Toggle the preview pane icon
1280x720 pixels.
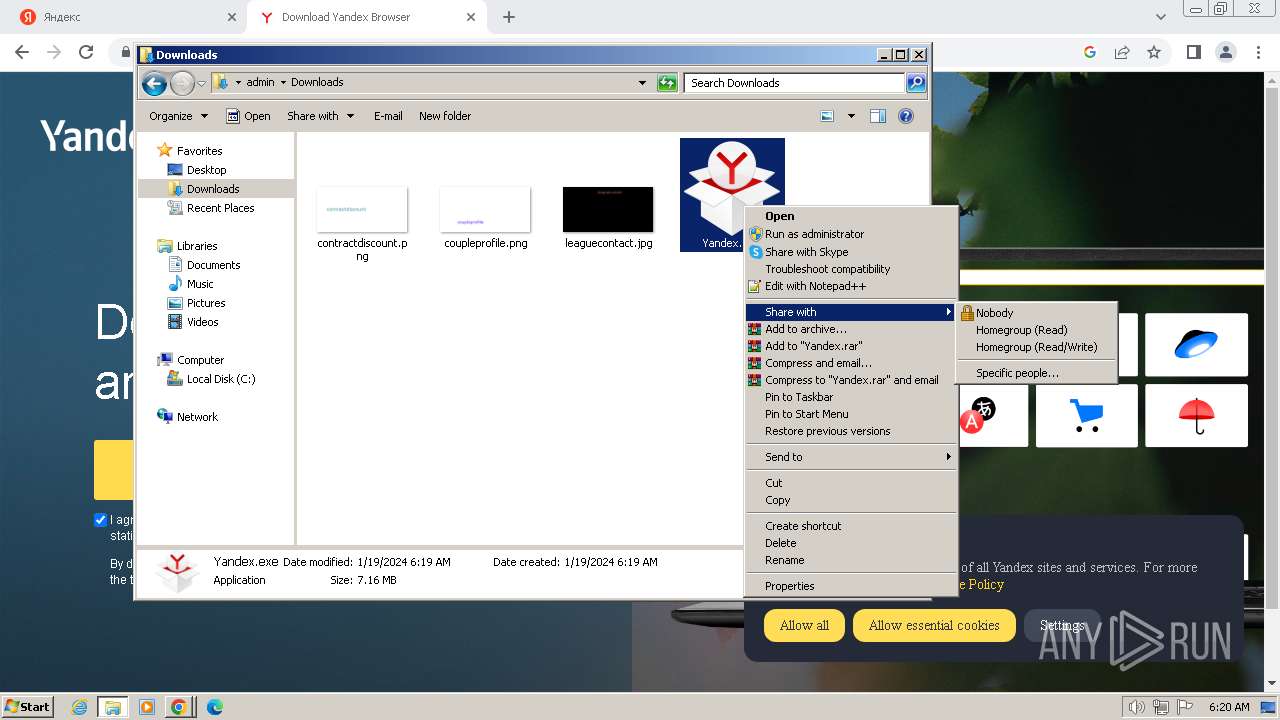(x=878, y=116)
